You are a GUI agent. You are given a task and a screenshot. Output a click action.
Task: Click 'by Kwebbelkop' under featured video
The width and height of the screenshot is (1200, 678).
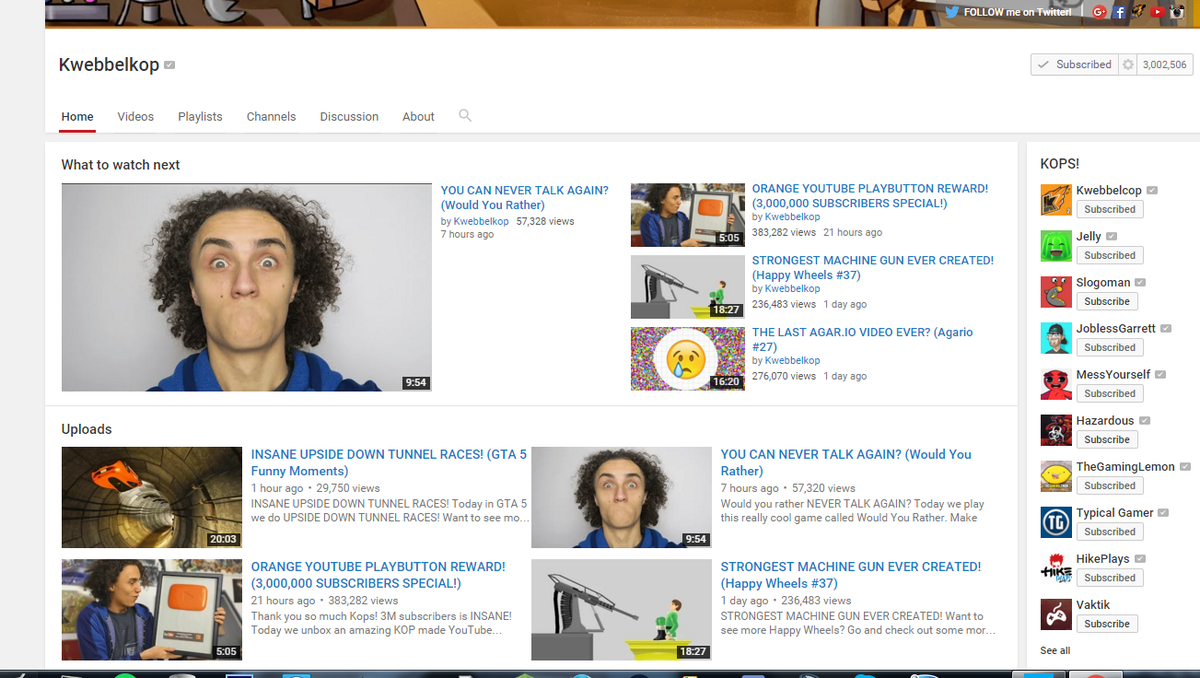click(475, 221)
